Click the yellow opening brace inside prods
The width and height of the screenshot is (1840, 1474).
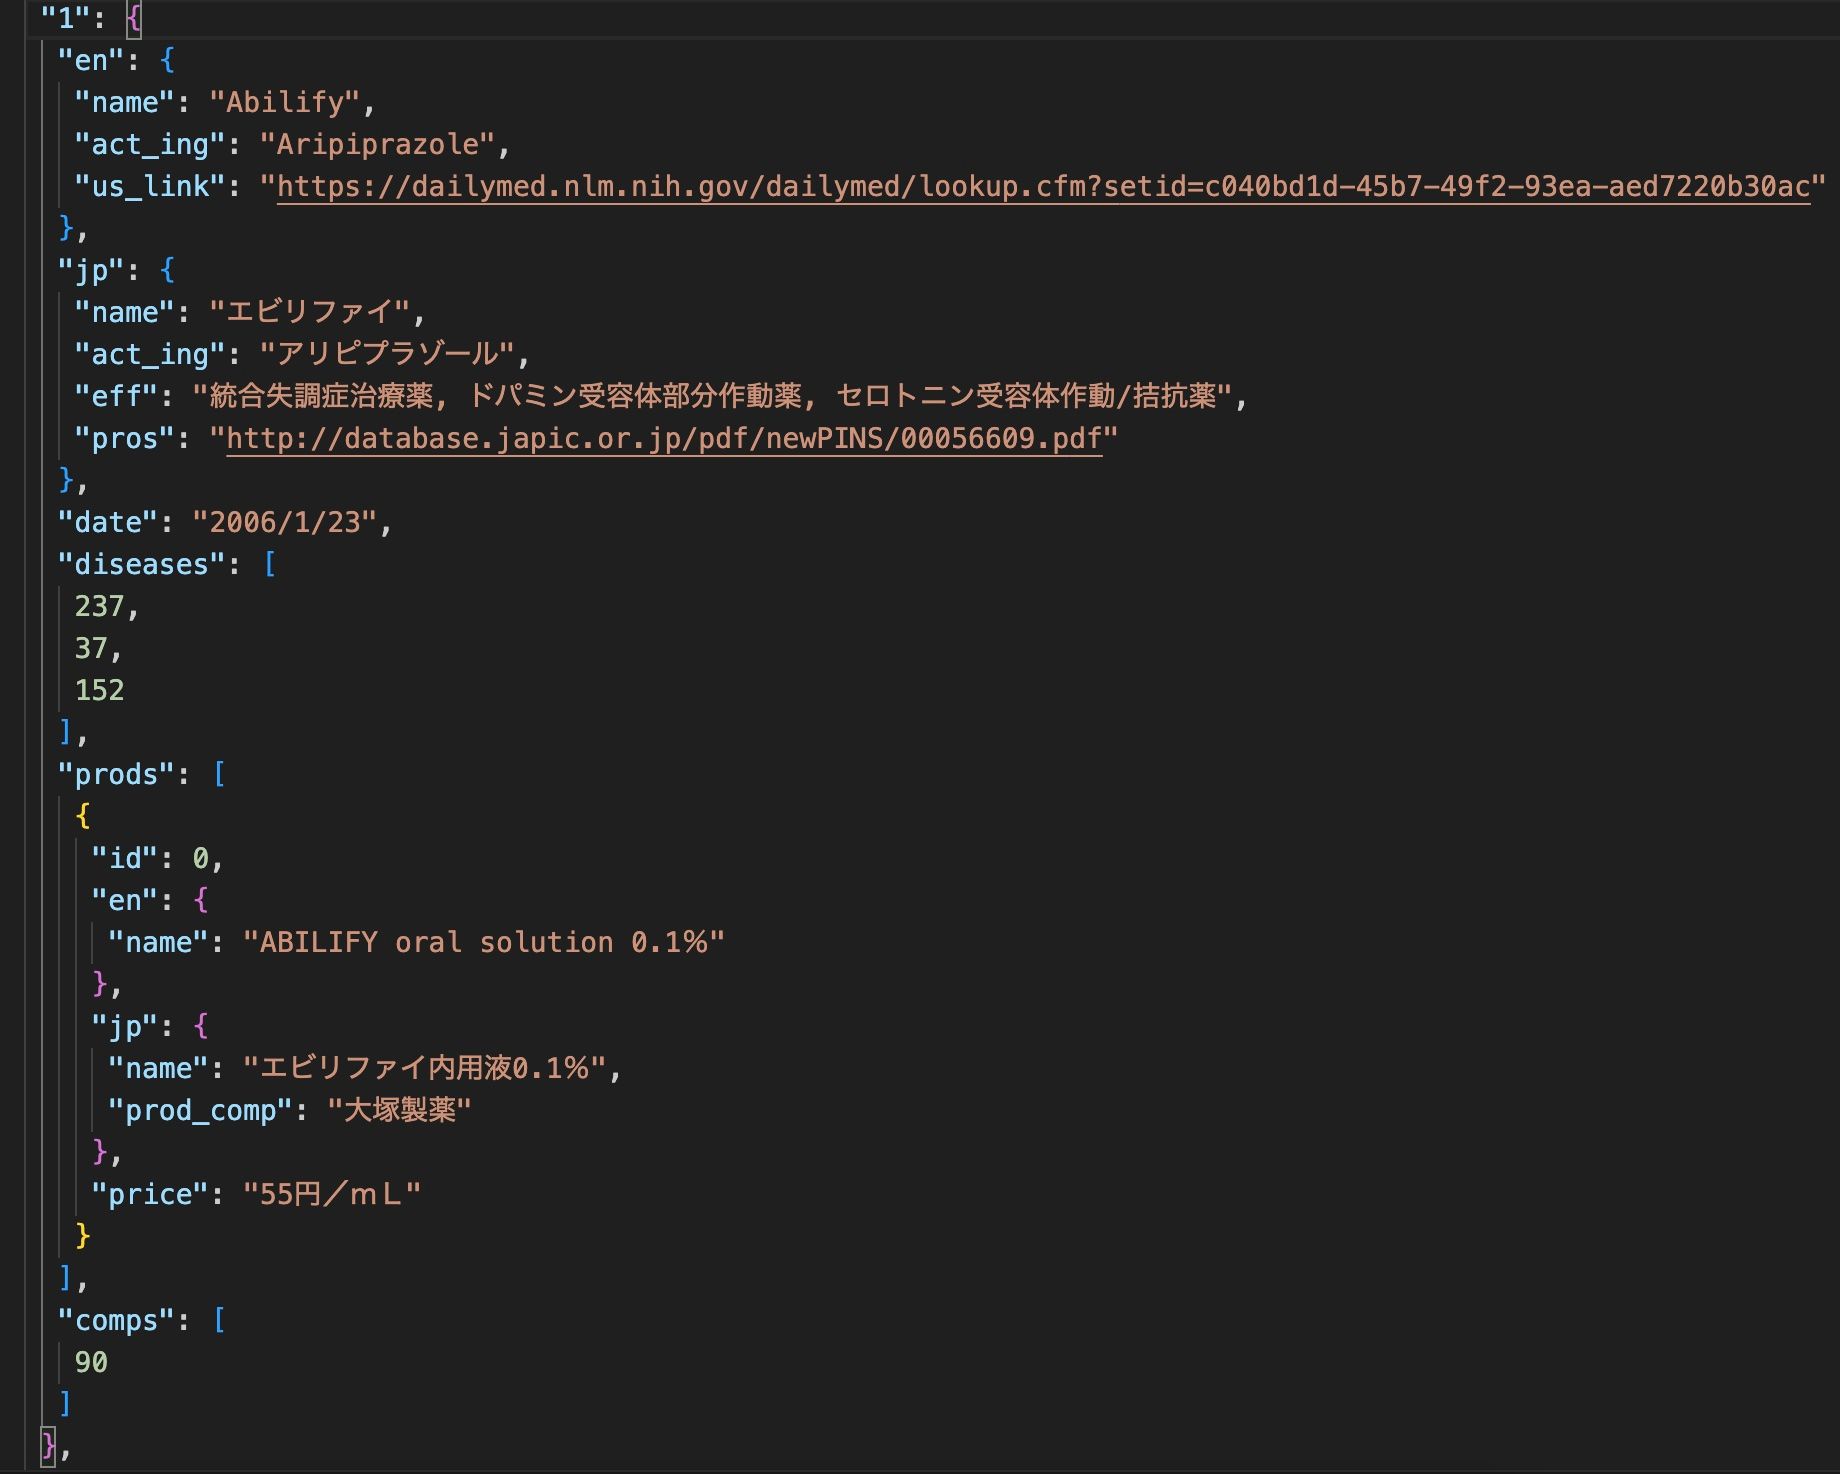pyautogui.click(x=83, y=817)
